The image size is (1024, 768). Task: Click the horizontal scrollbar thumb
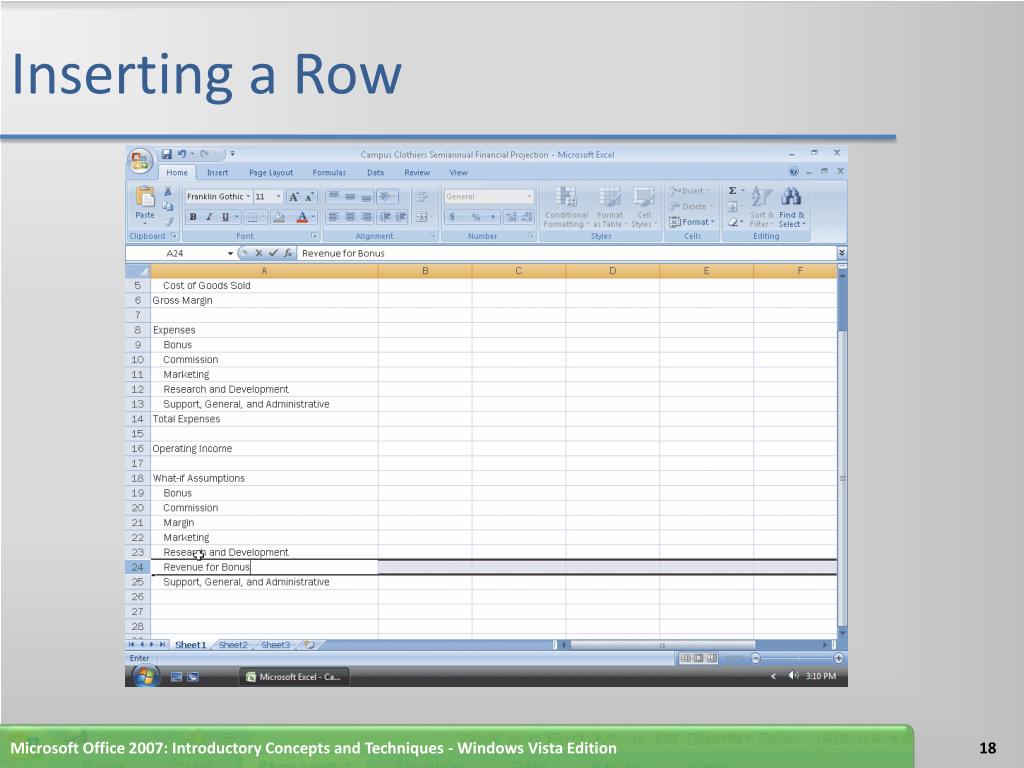[x=663, y=645]
